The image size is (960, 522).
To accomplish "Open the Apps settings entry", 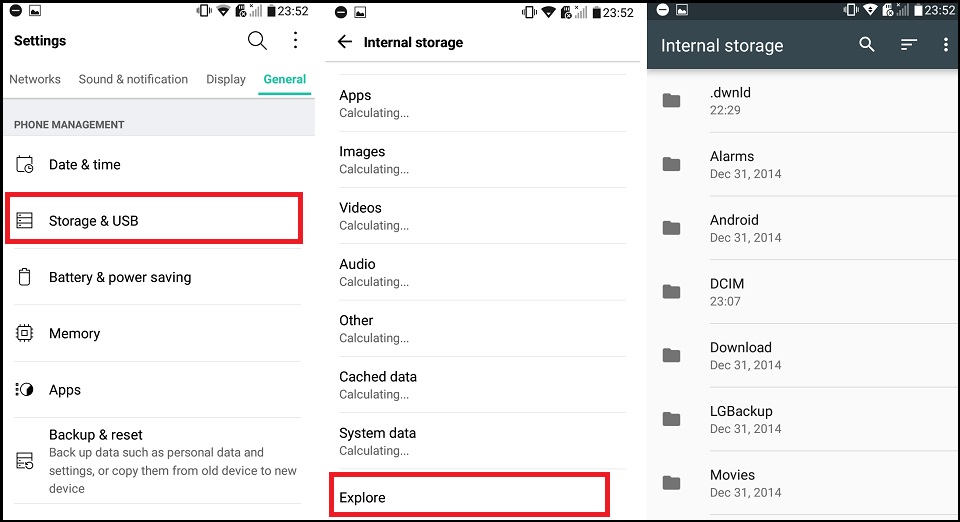I will [x=65, y=390].
